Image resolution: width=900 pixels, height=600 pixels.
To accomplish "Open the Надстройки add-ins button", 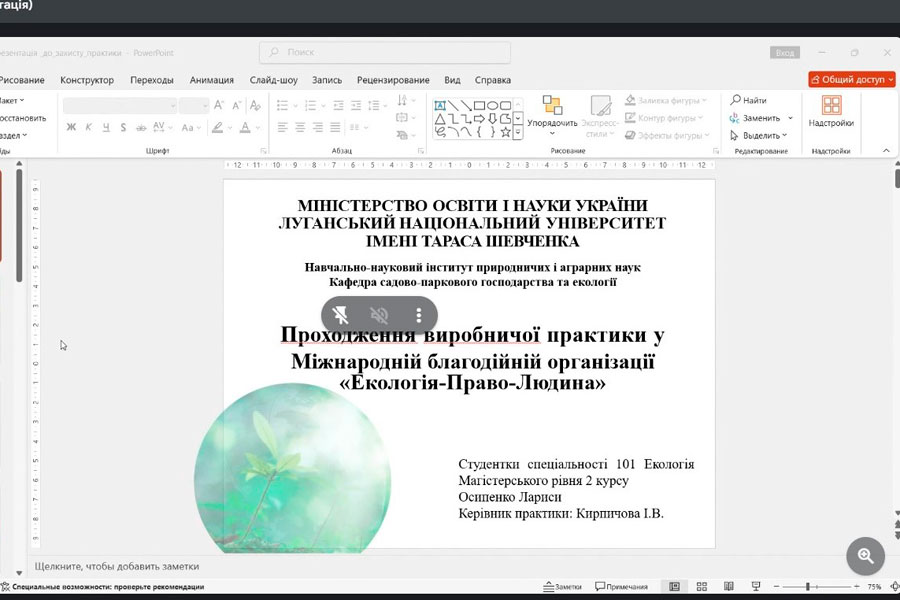I will pos(831,111).
